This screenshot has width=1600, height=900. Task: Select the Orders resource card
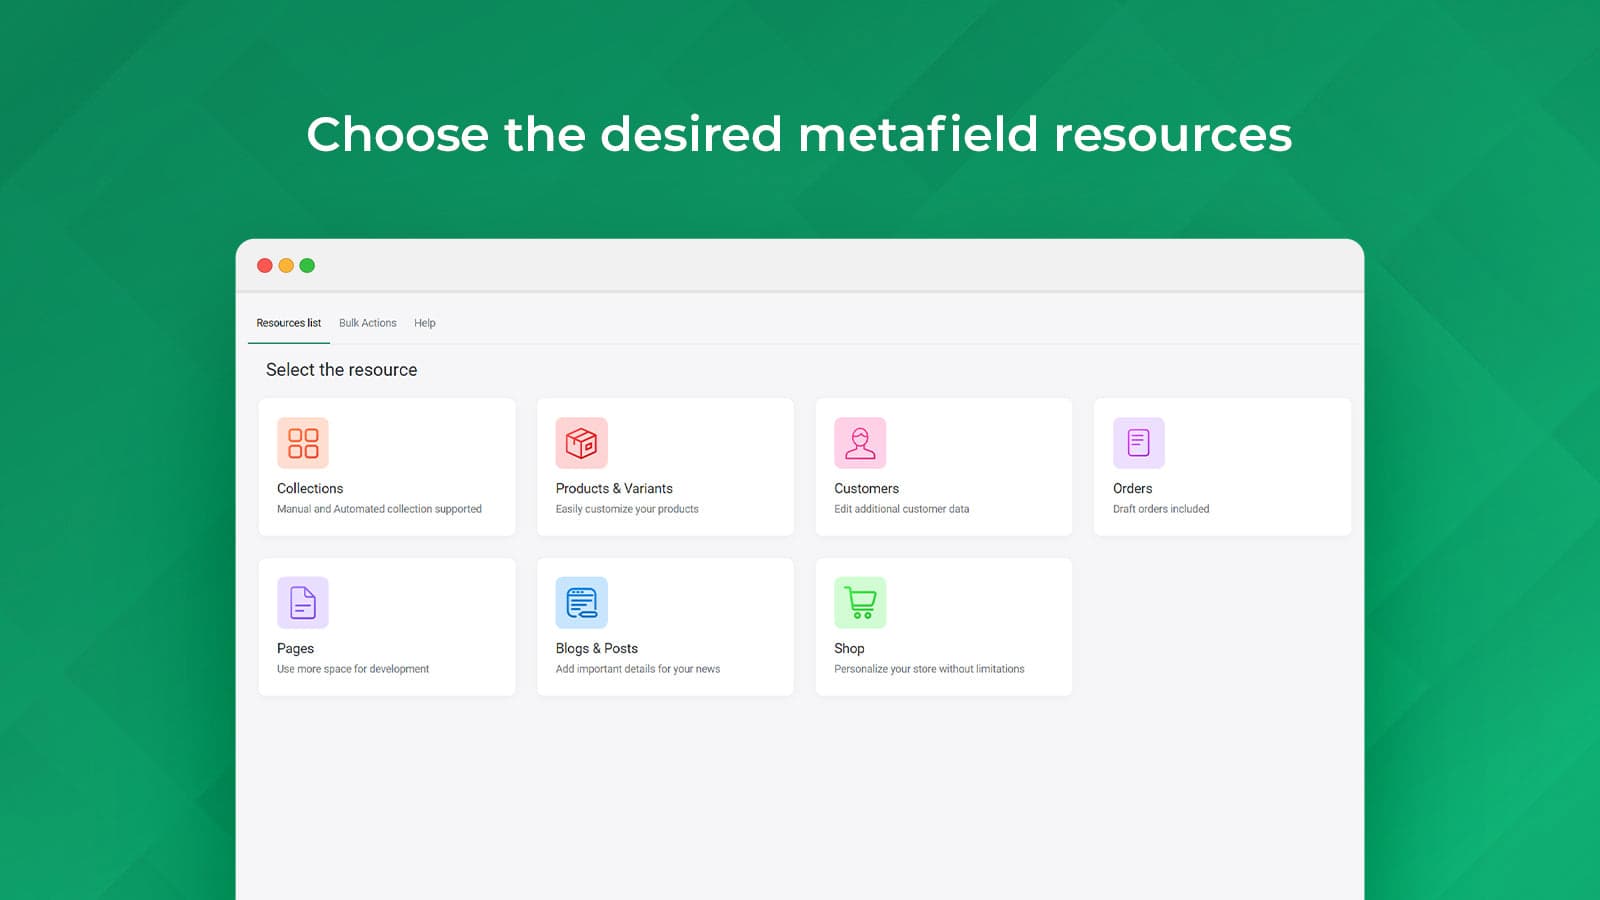1222,466
